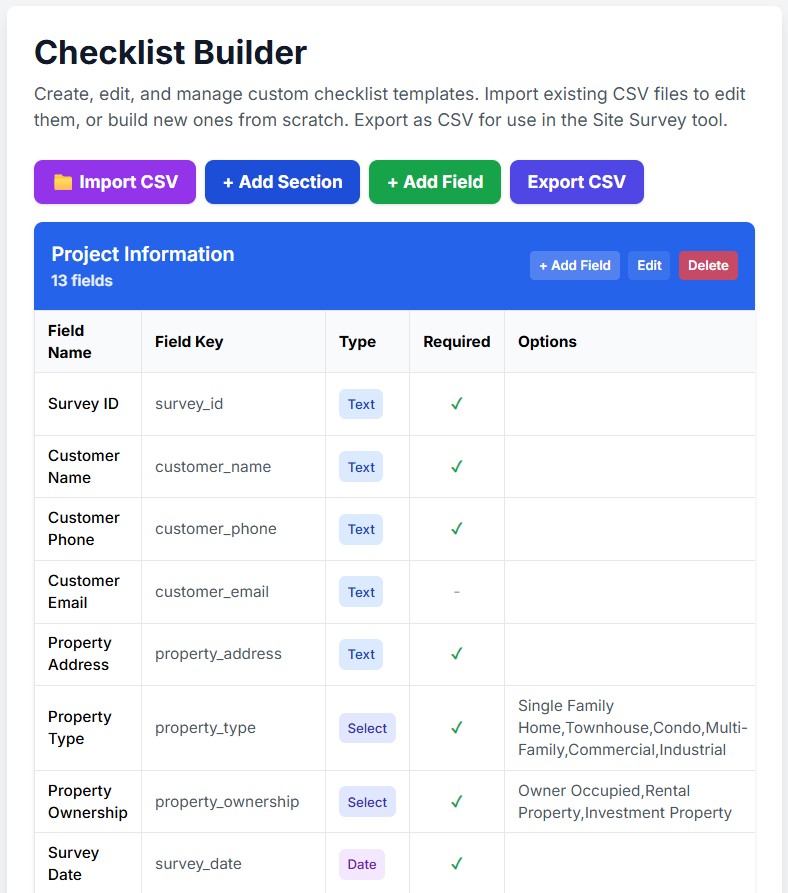
Task: Click the options list for Property Type
Action: coord(630,728)
